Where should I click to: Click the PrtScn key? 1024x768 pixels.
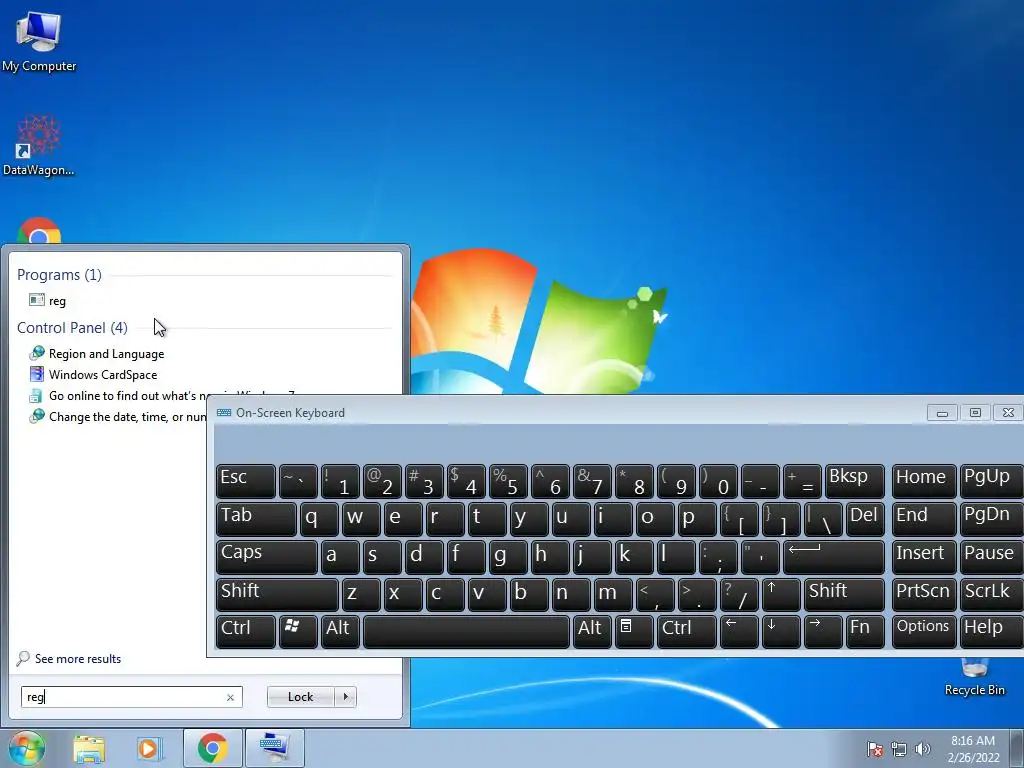point(923,595)
